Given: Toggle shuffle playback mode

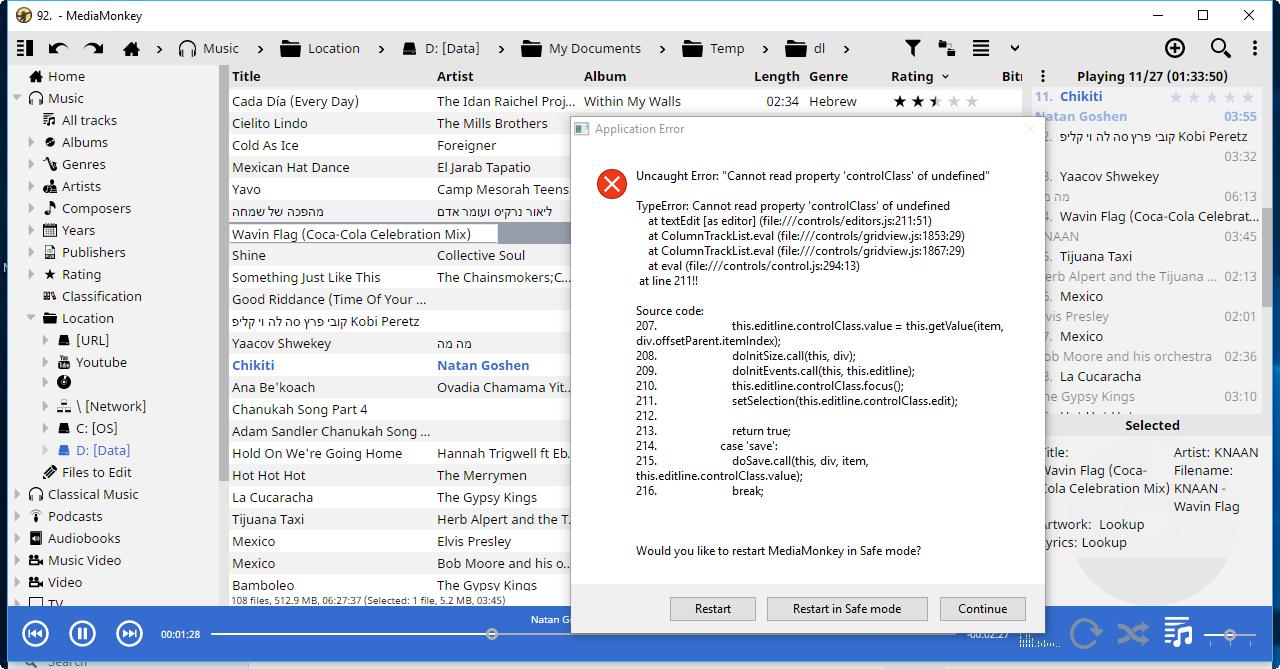Looking at the screenshot, I should (x=1132, y=633).
